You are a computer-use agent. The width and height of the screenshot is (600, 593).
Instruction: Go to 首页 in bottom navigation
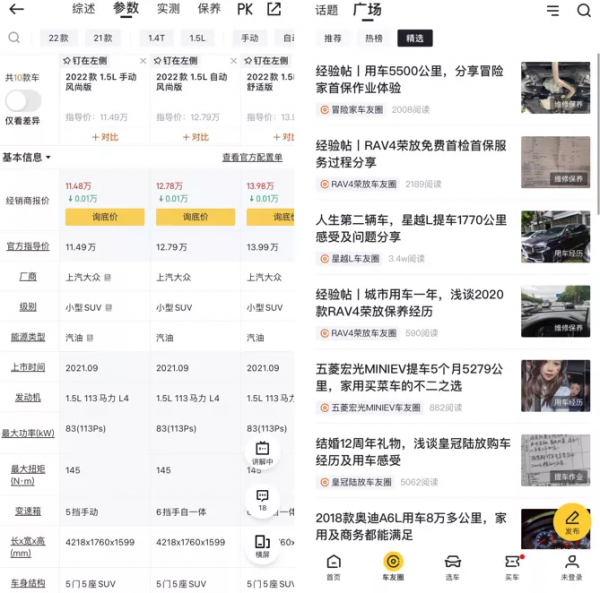(x=333, y=567)
